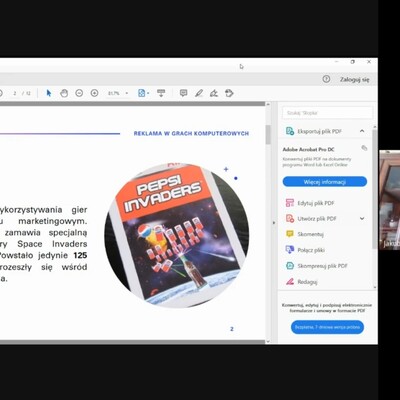The image size is (400, 400).
Task: Zoom out with the minus icon
Action: (x=79, y=93)
